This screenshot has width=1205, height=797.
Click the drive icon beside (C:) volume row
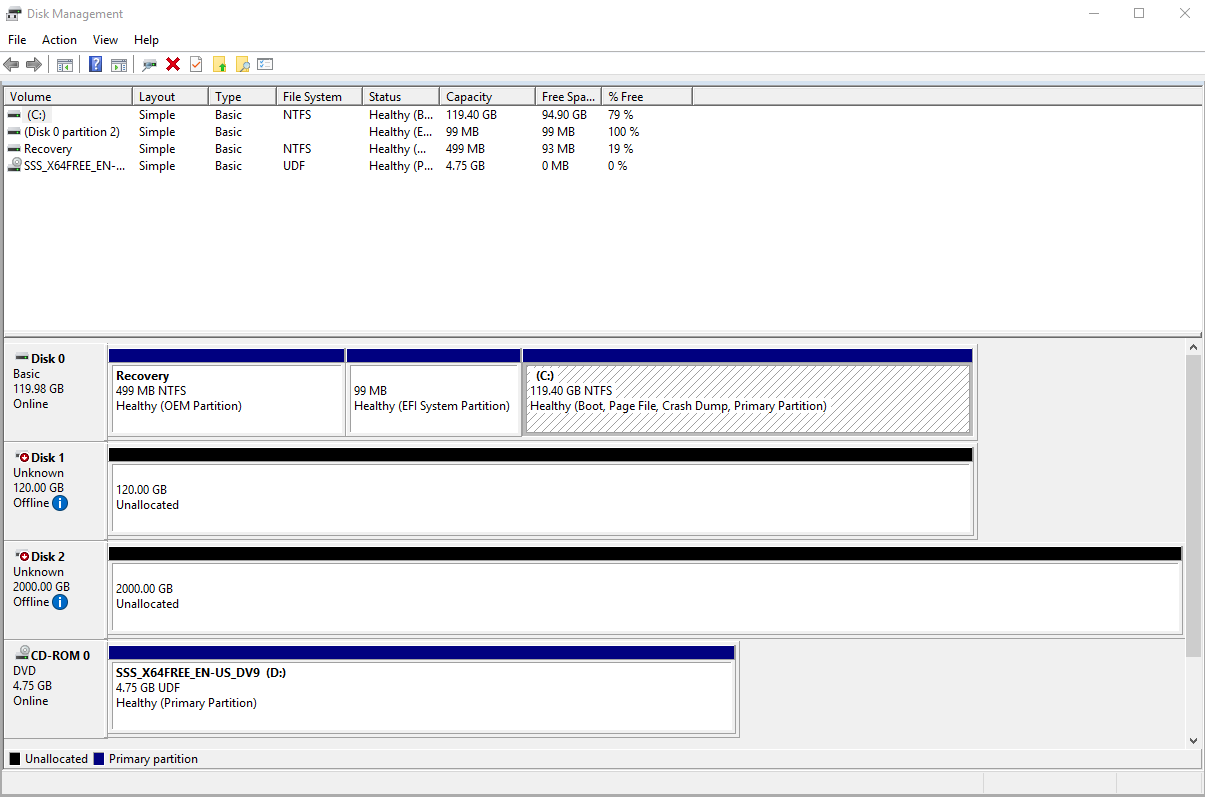click(x=14, y=115)
